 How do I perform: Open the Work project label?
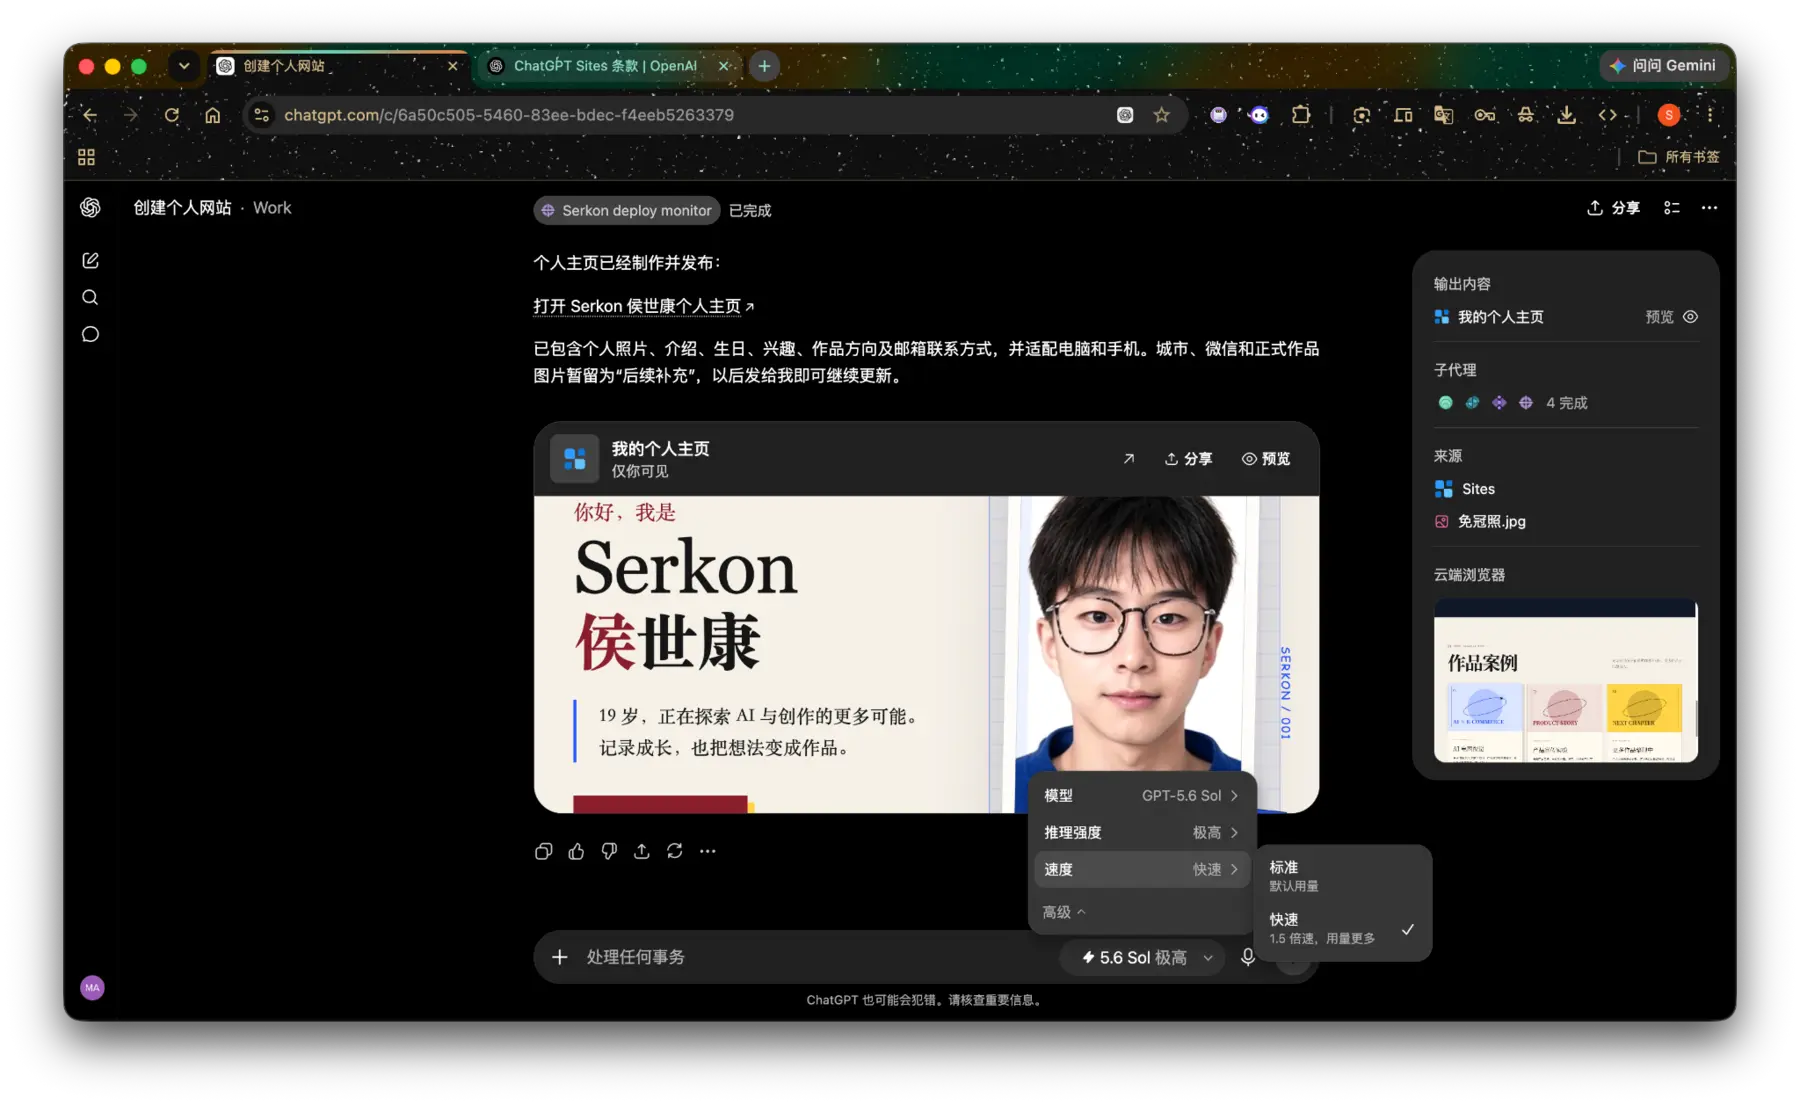272,208
